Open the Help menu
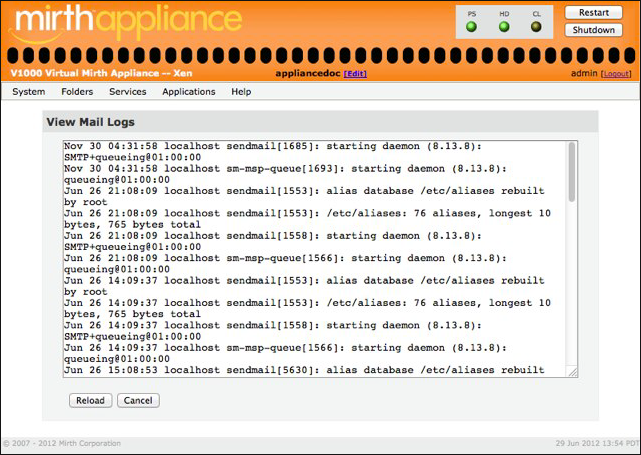 point(241,92)
